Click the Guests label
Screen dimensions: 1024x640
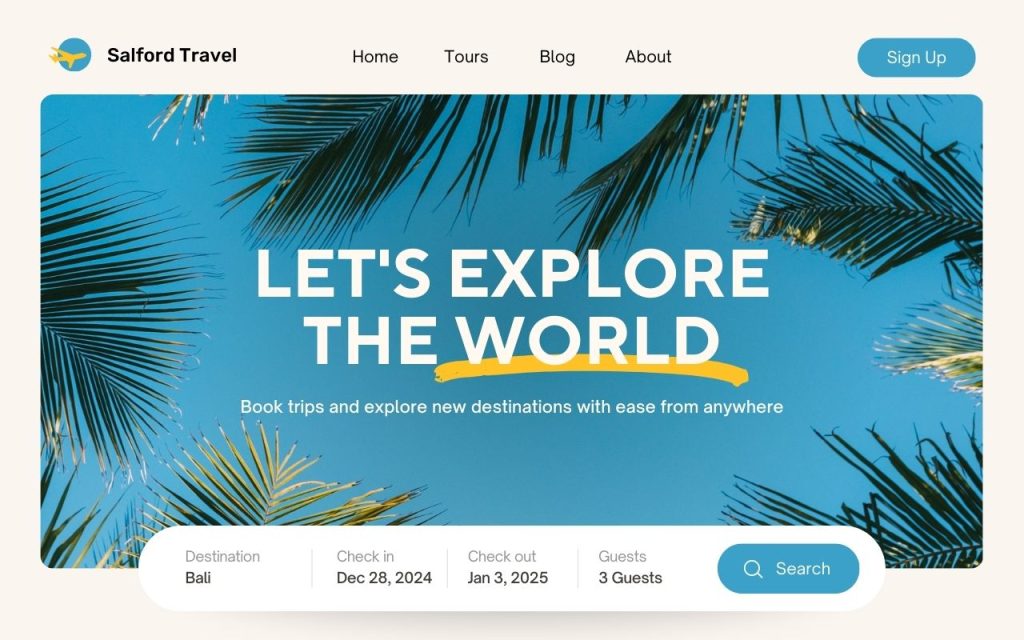[x=622, y=556]
